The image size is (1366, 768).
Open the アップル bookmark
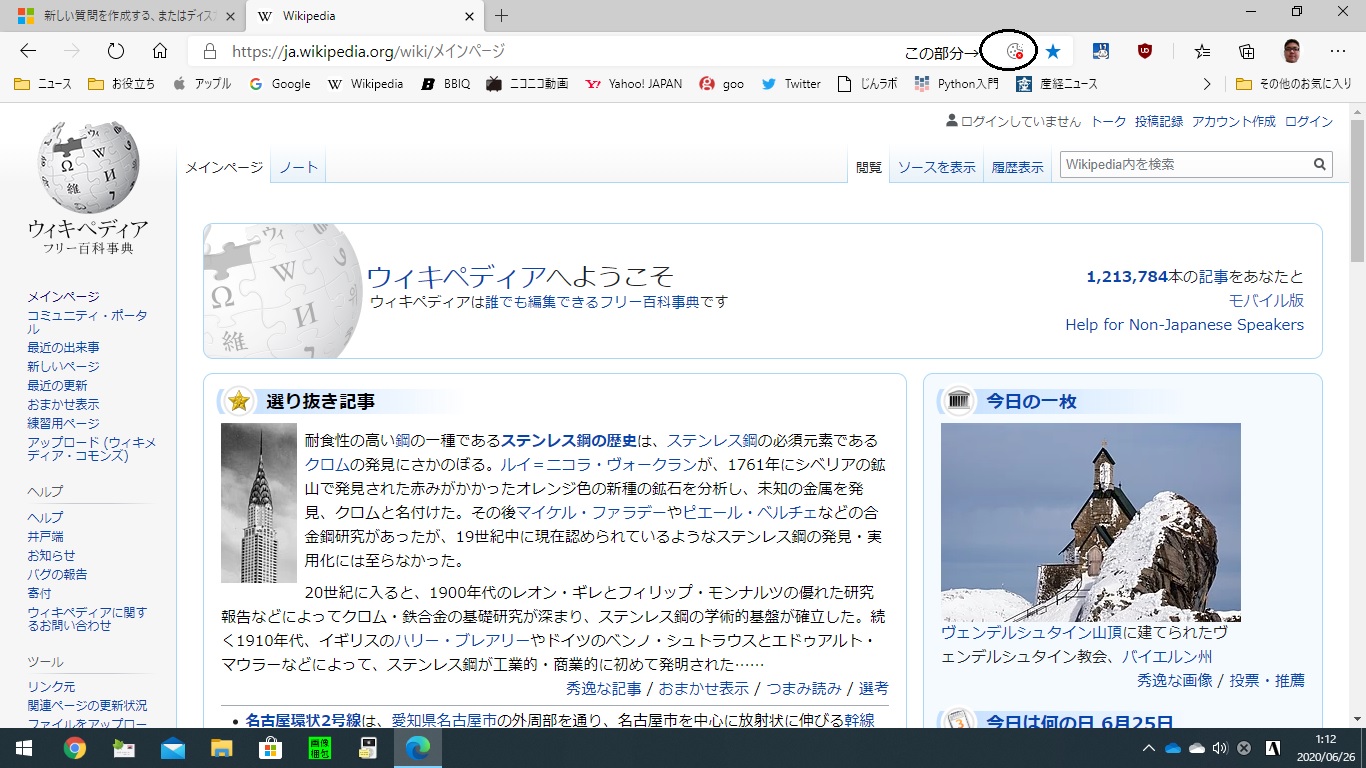(202, 84)
